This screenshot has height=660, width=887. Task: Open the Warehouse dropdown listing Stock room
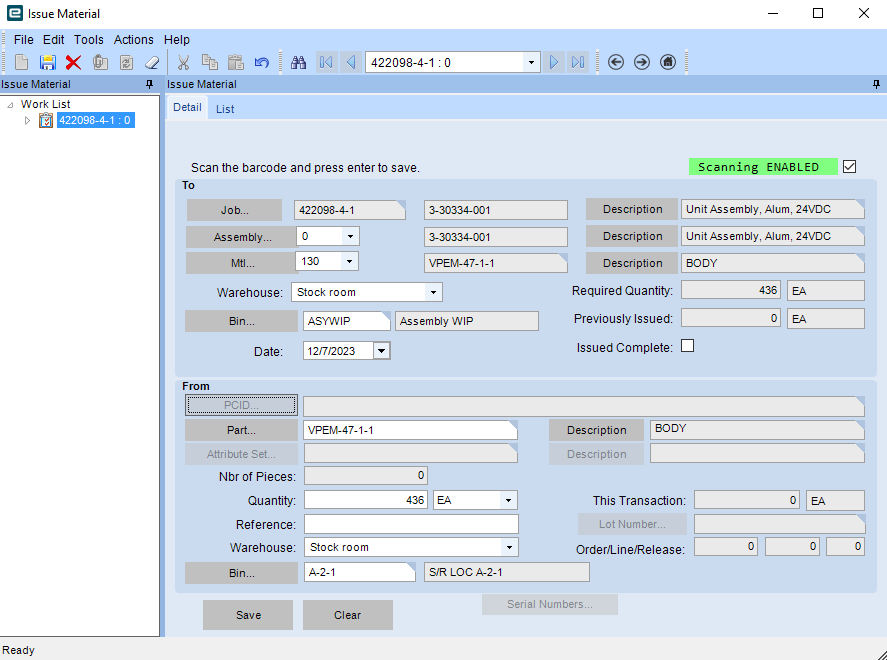pos(434,291)
